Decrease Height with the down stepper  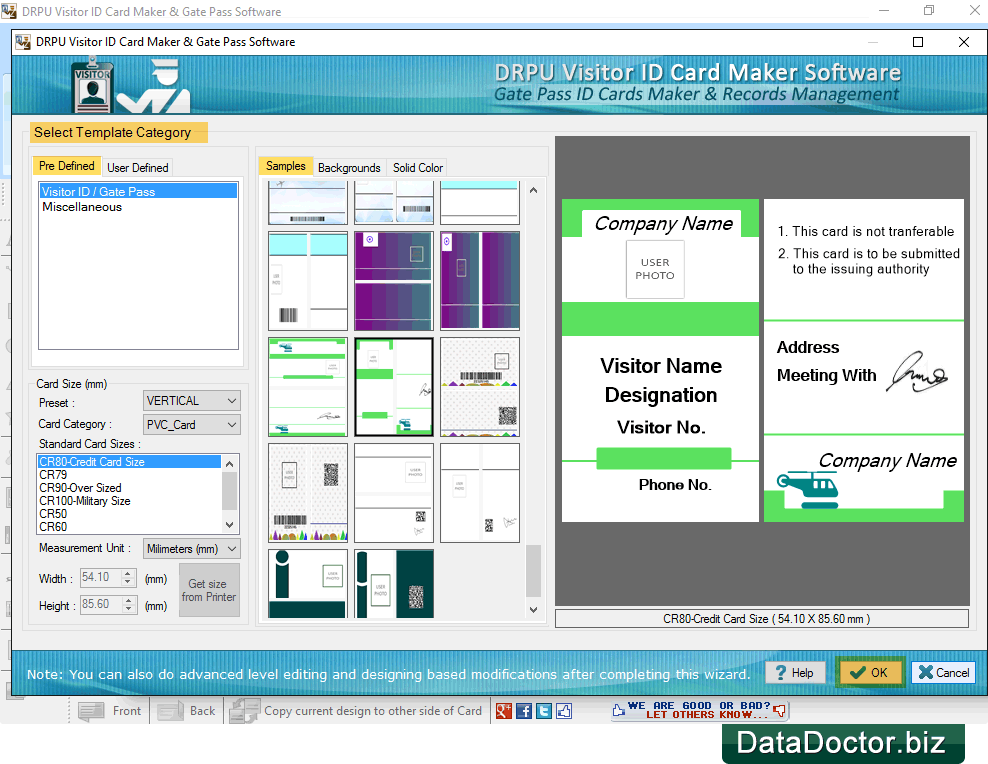(x=129, y=610)
